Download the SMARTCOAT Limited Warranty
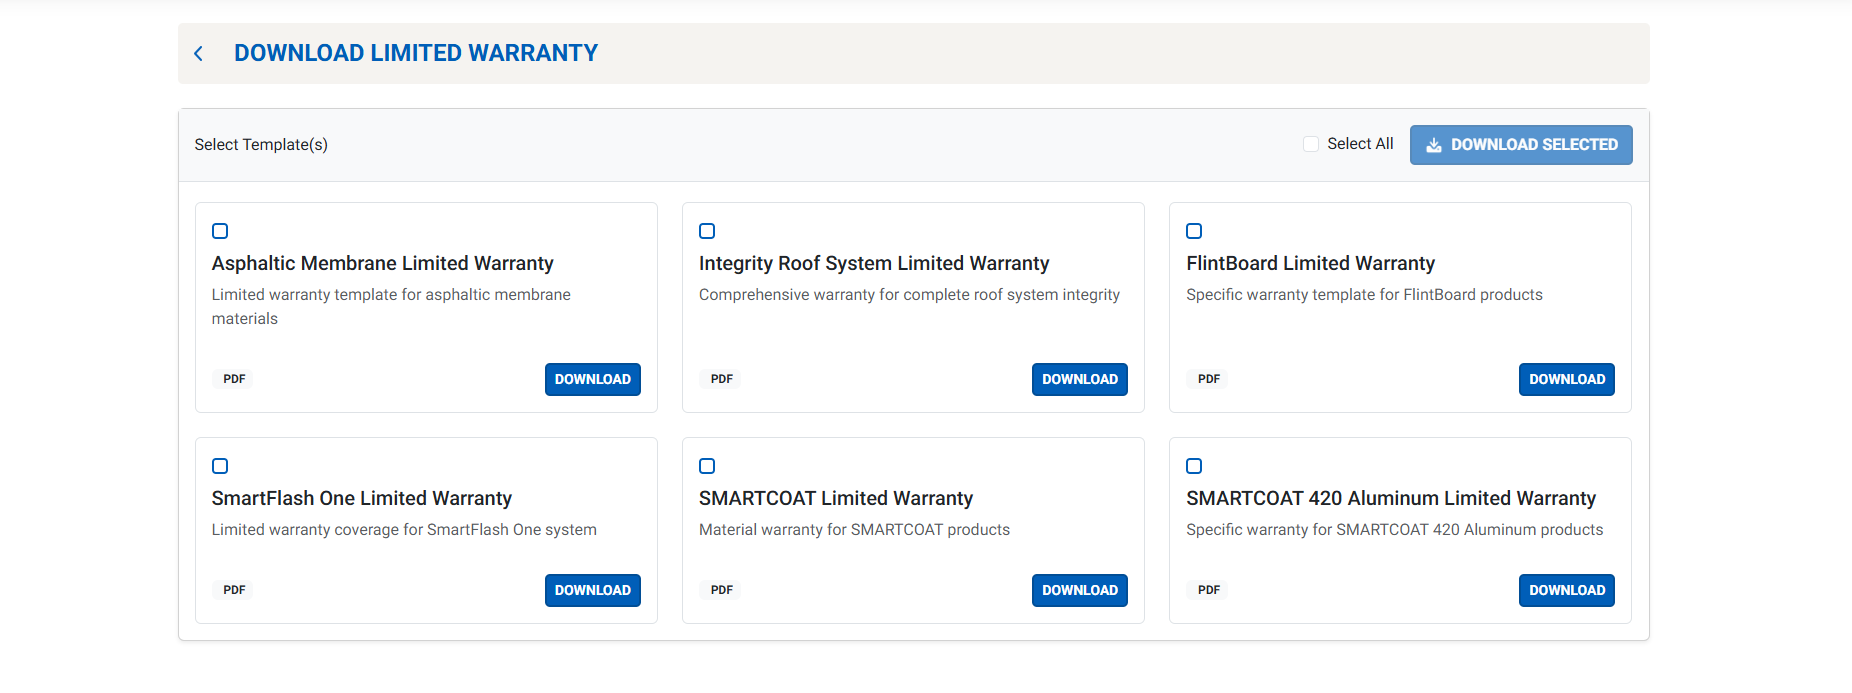The width and height of the screenshot is (1852, 693). click(1080, 590)
